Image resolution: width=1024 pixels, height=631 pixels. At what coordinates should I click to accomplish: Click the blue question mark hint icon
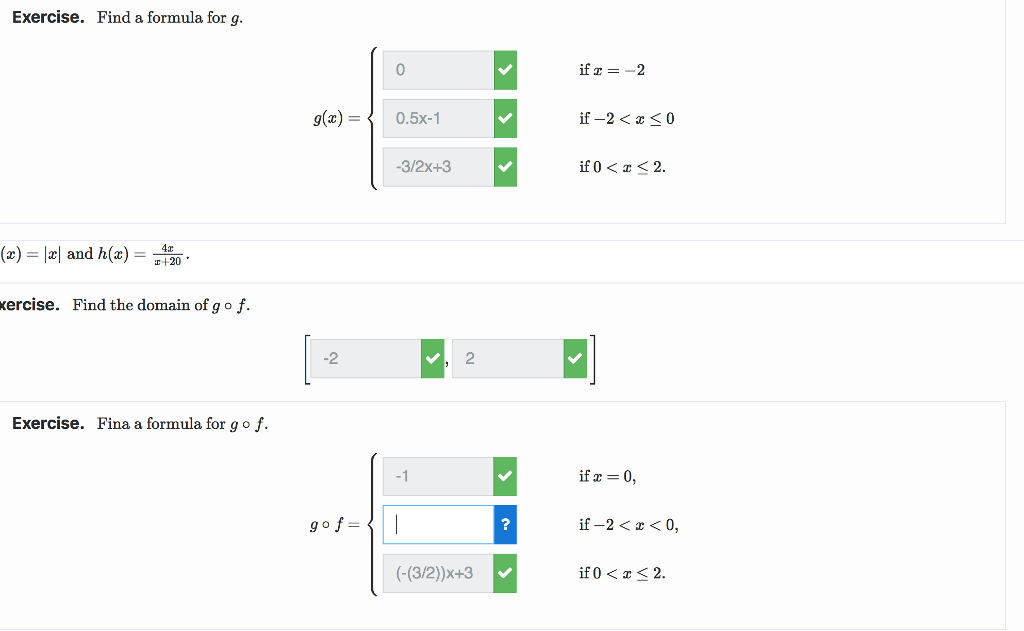(504, 524)
